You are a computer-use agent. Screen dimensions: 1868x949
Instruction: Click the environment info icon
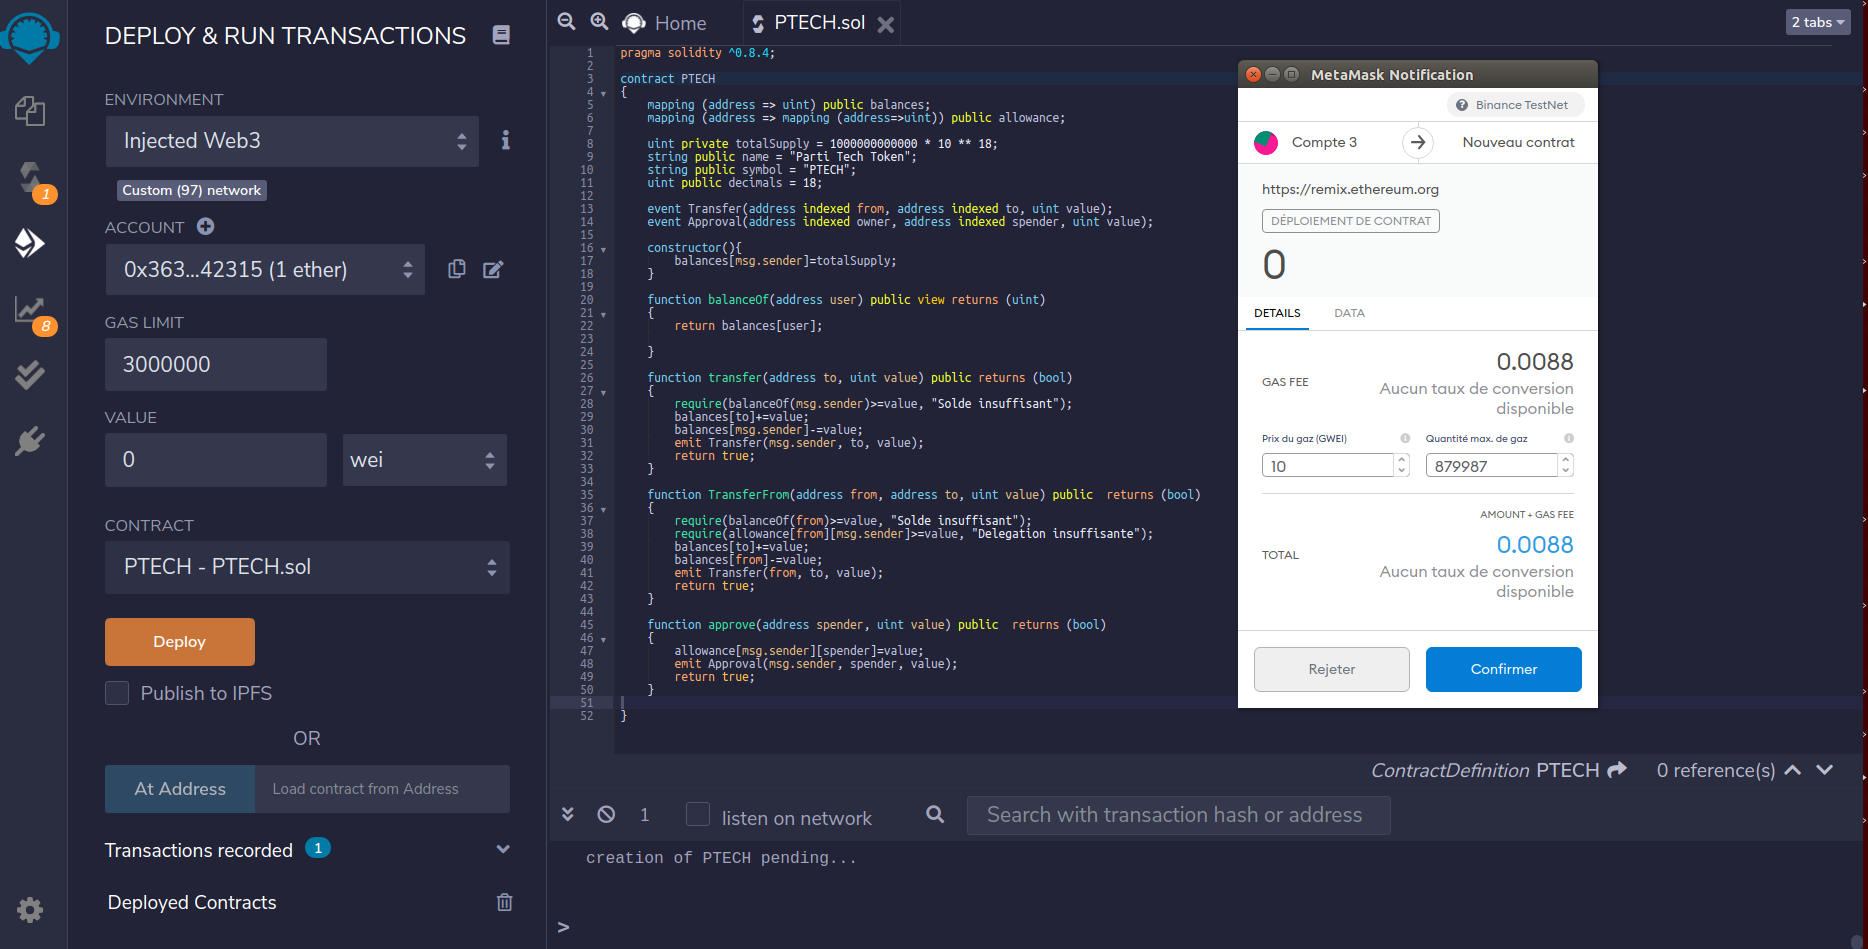(505, 140)
